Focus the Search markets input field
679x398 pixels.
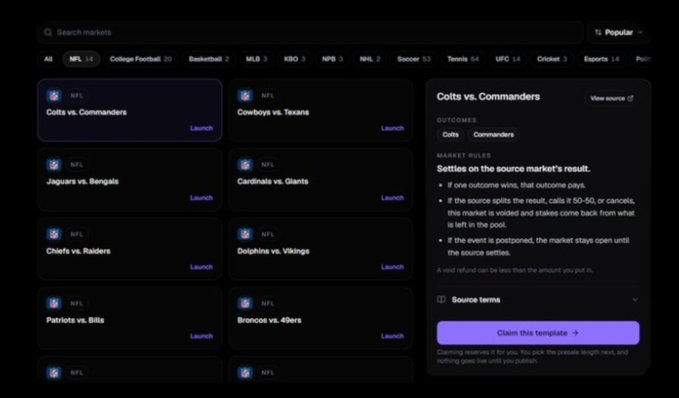coord(310,32)
